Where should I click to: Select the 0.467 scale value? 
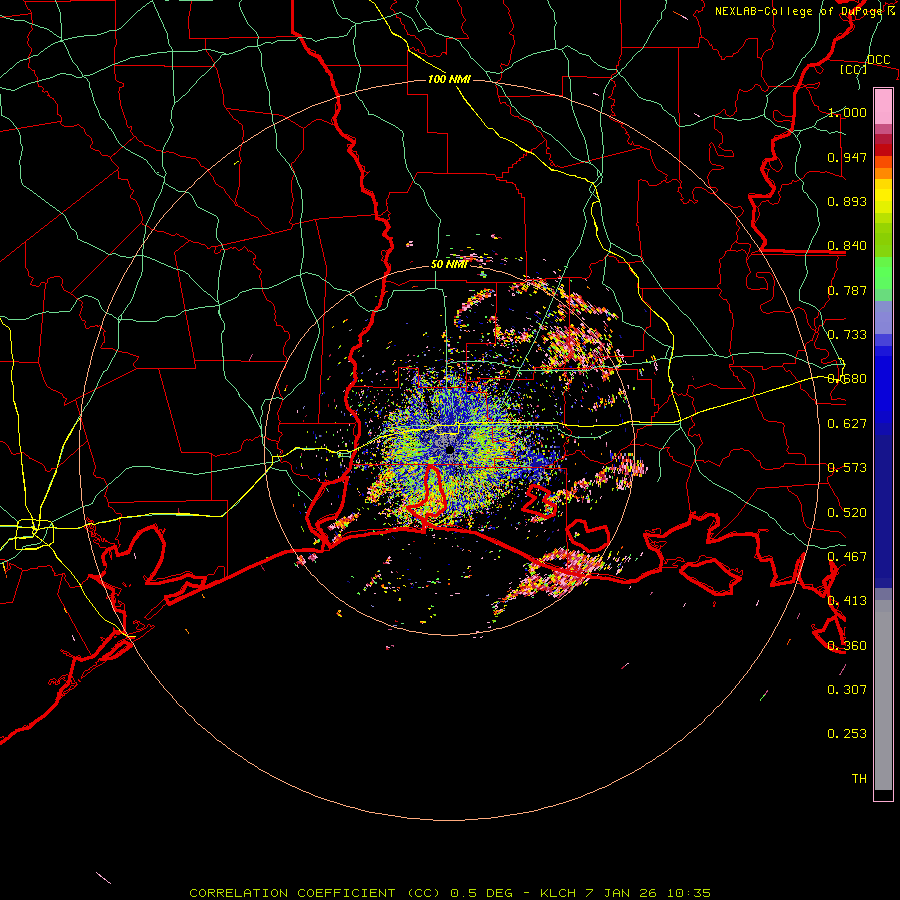847,557
